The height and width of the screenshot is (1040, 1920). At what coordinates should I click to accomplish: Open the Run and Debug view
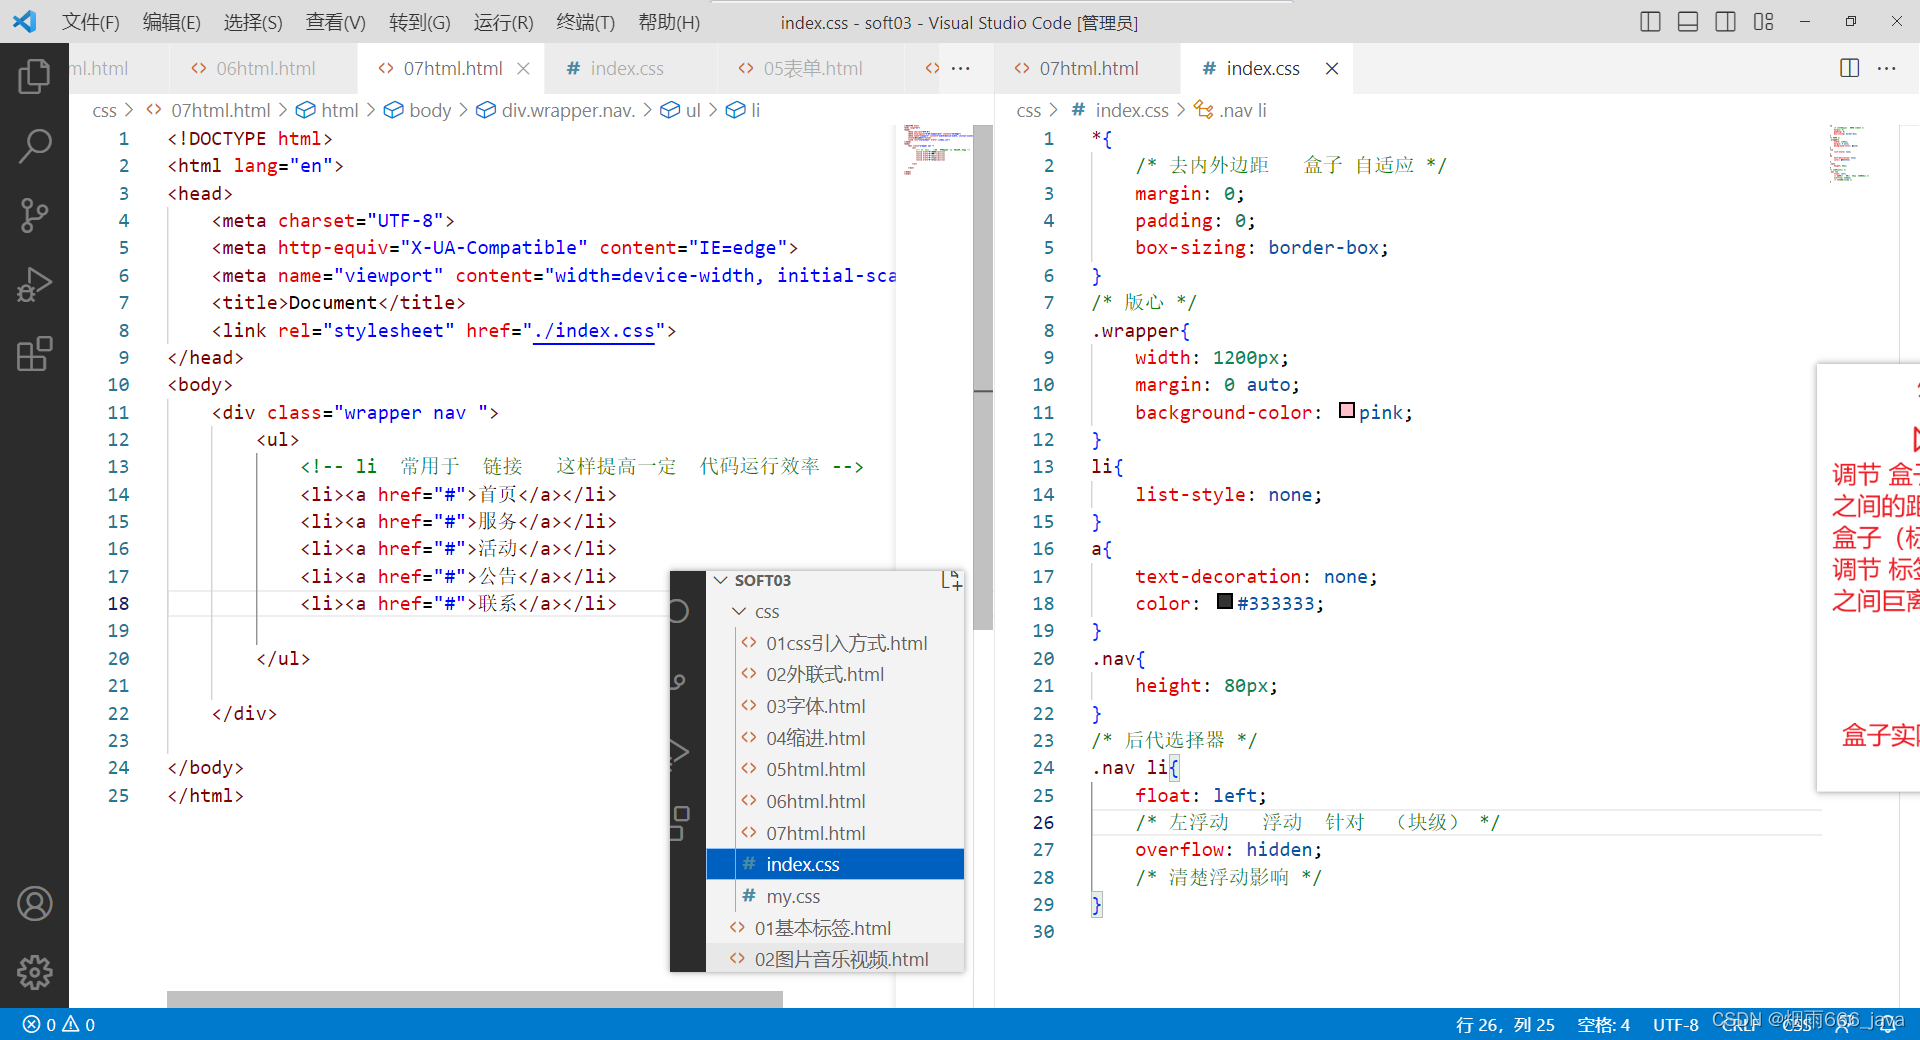pyautogui.click(x=34, y=284)
